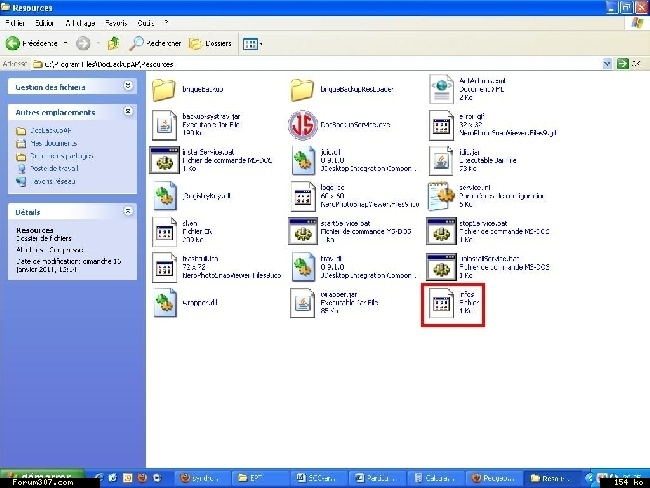Select the service.ini notepad gear file
Screen dimensions: 650x488
coord(440,195)
